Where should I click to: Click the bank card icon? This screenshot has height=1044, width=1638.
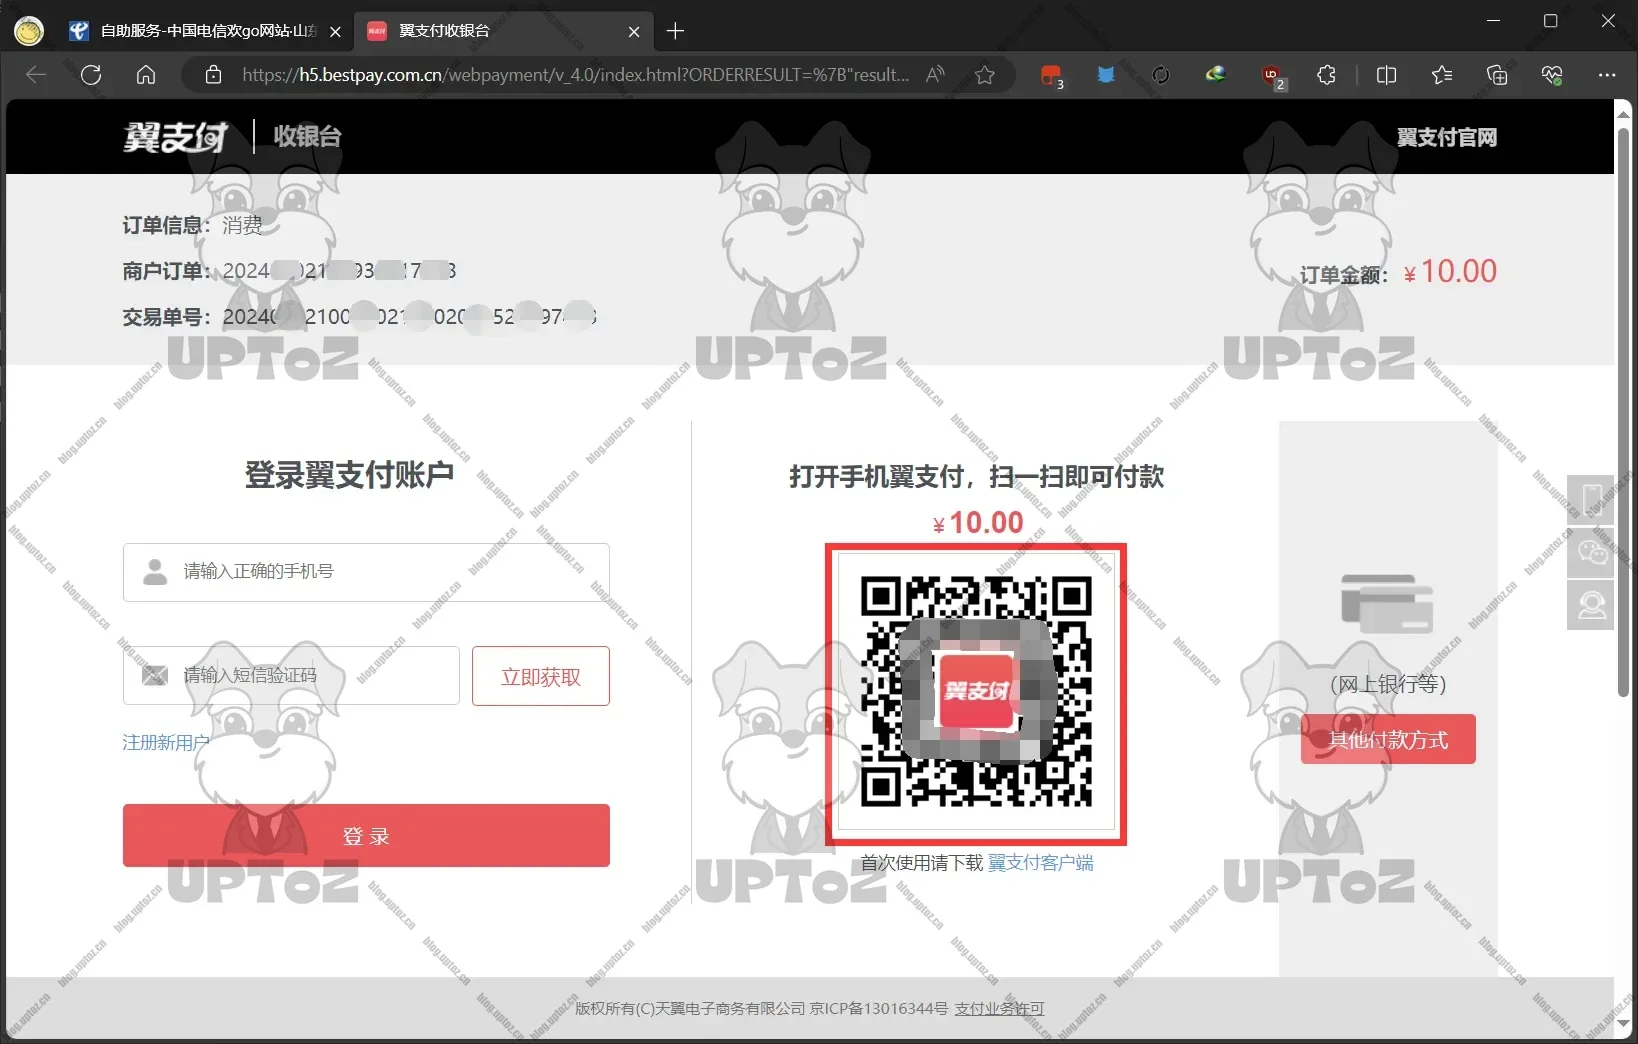1387,604
